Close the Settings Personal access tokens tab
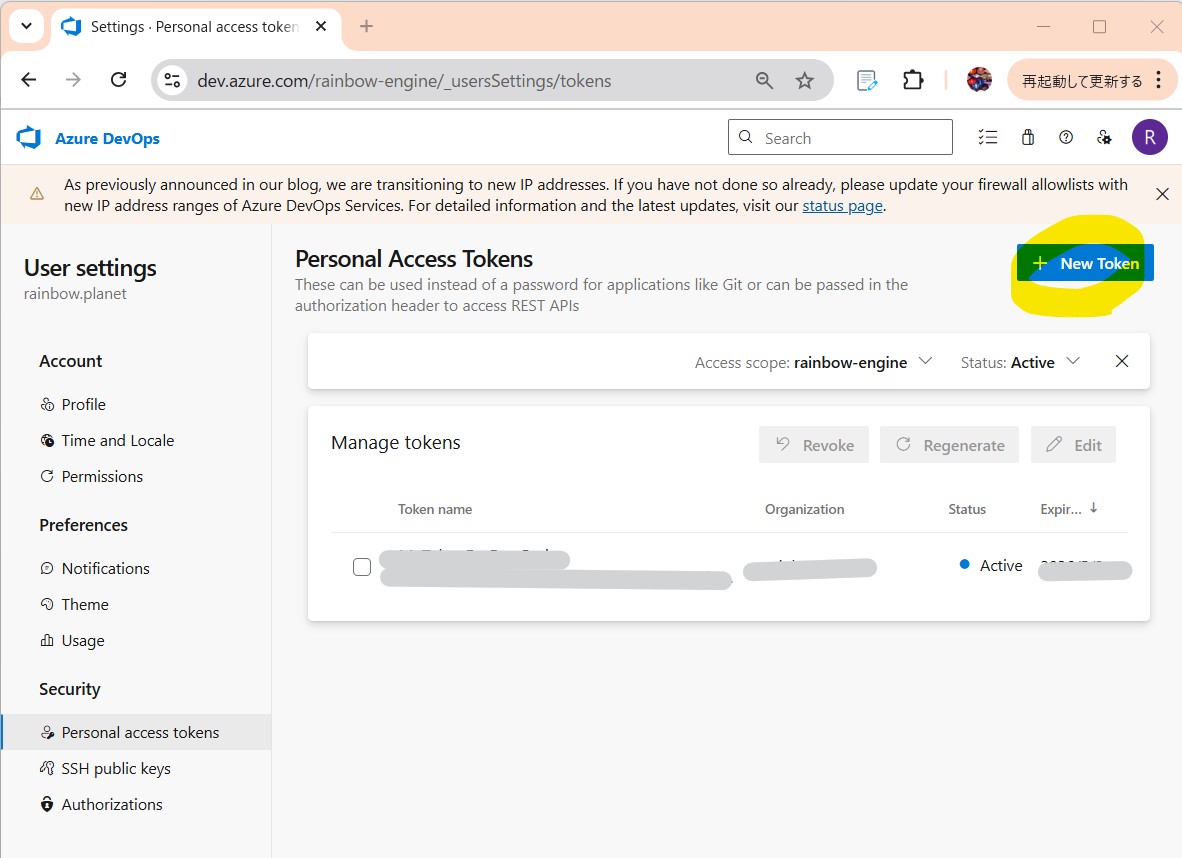The height and width of the screenshot is (858, 1182). (321, 26)
